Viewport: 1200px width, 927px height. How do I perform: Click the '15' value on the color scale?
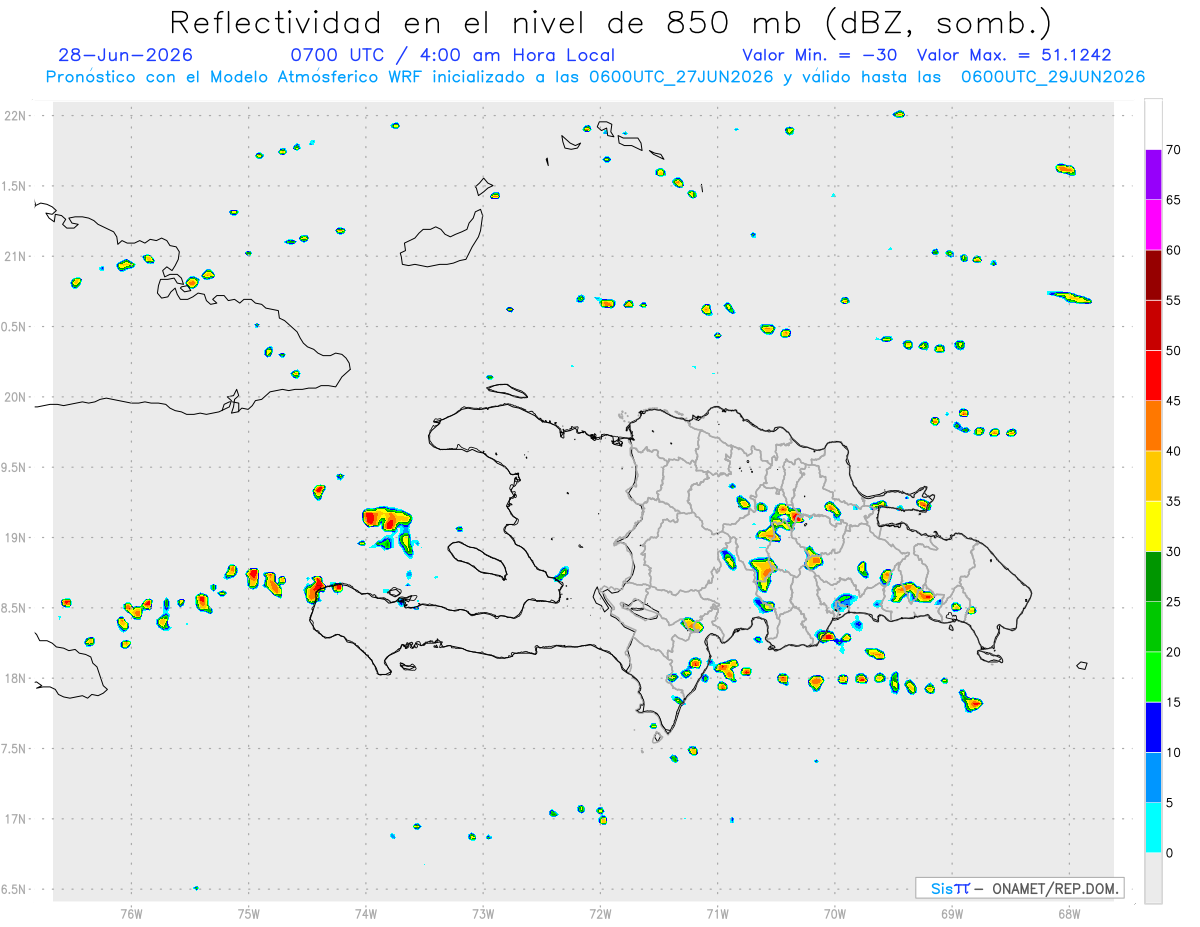(1174, 702)
